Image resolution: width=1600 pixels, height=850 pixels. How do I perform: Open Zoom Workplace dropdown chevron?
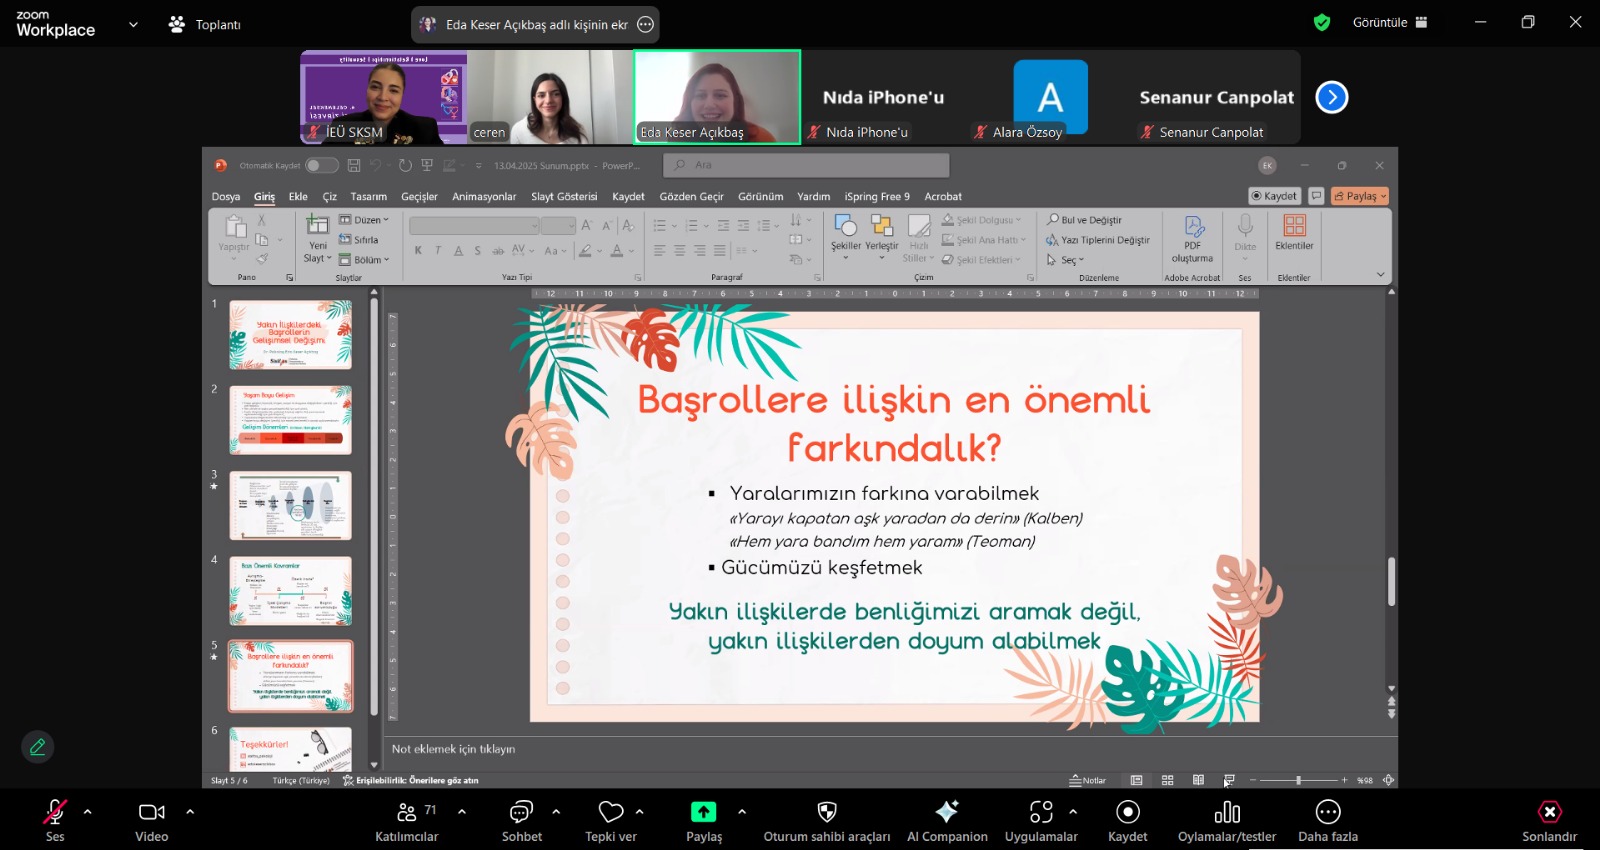tap(133, 25)
